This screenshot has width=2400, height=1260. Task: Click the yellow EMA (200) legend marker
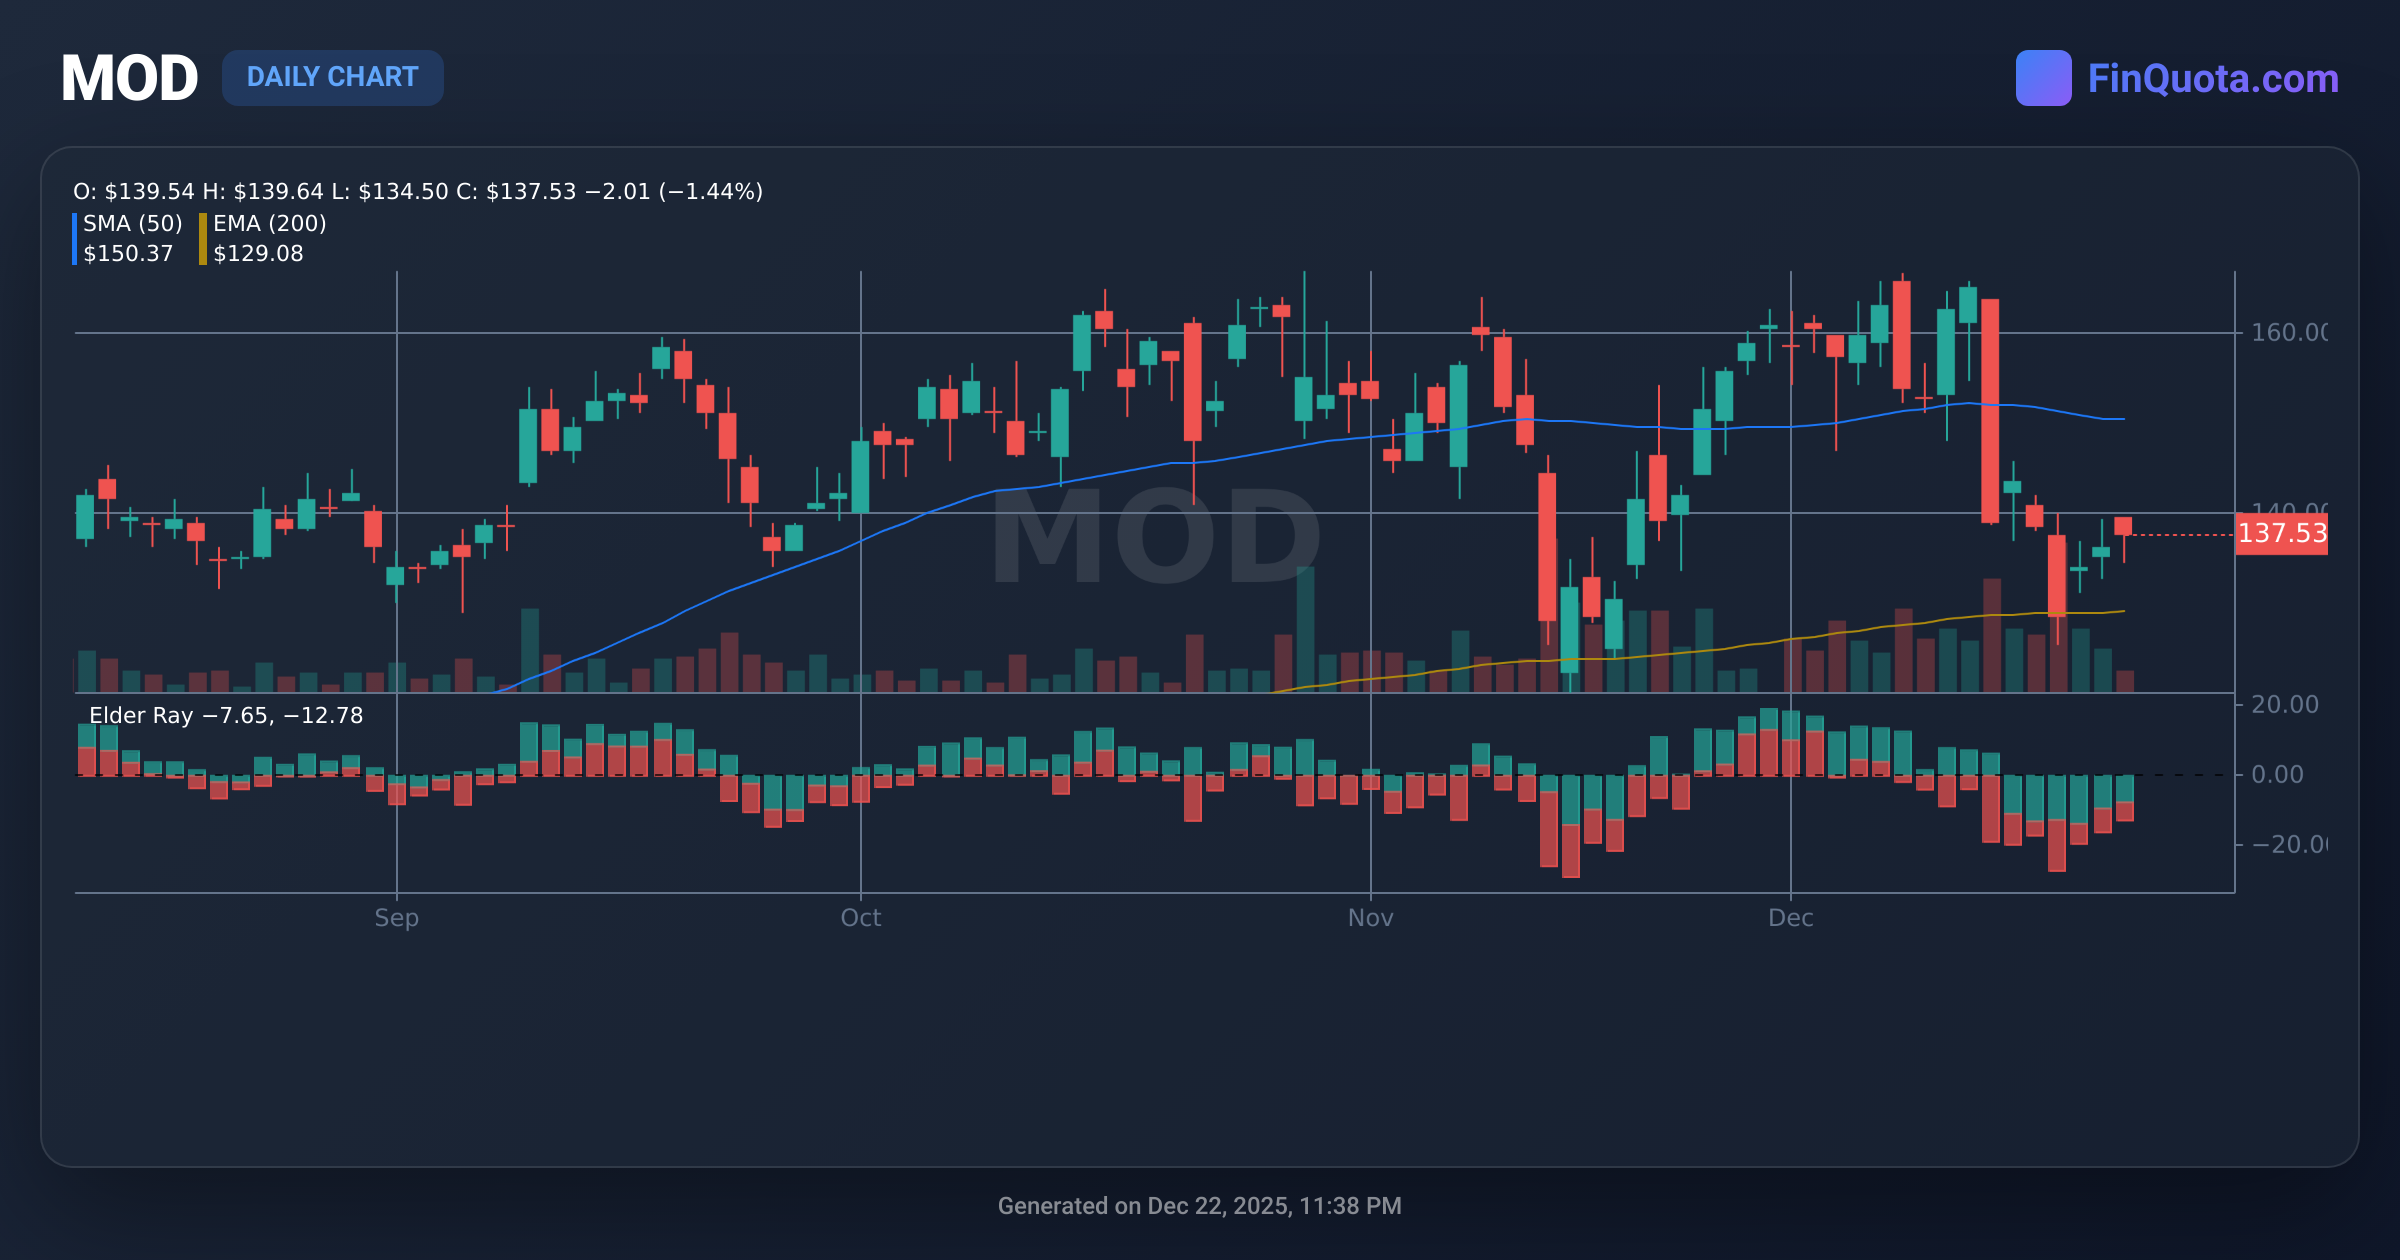202,237
